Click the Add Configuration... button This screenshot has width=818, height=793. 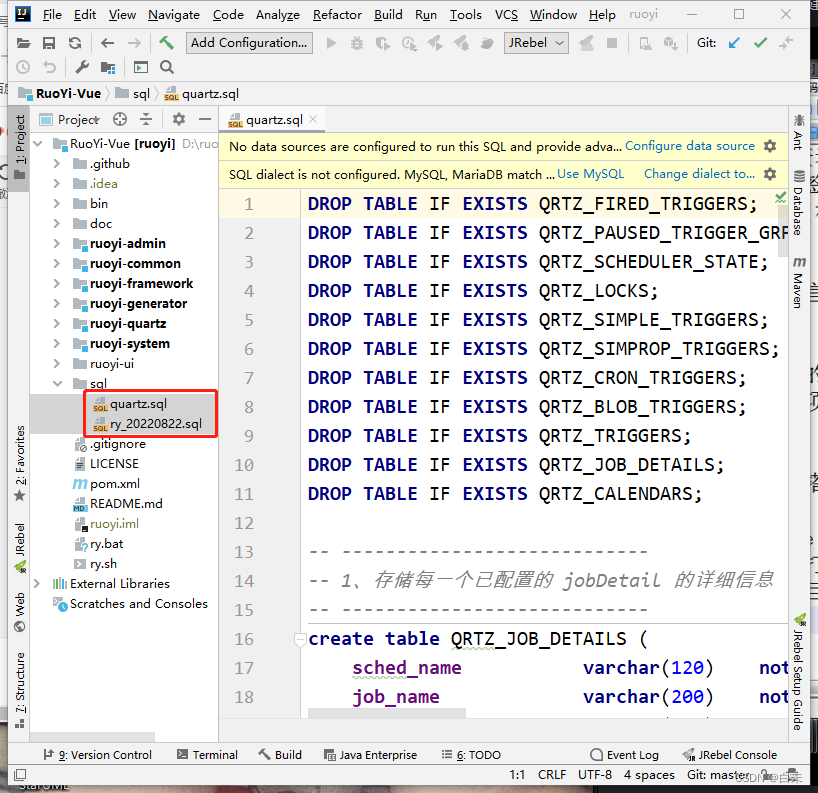tap(249, 43)
